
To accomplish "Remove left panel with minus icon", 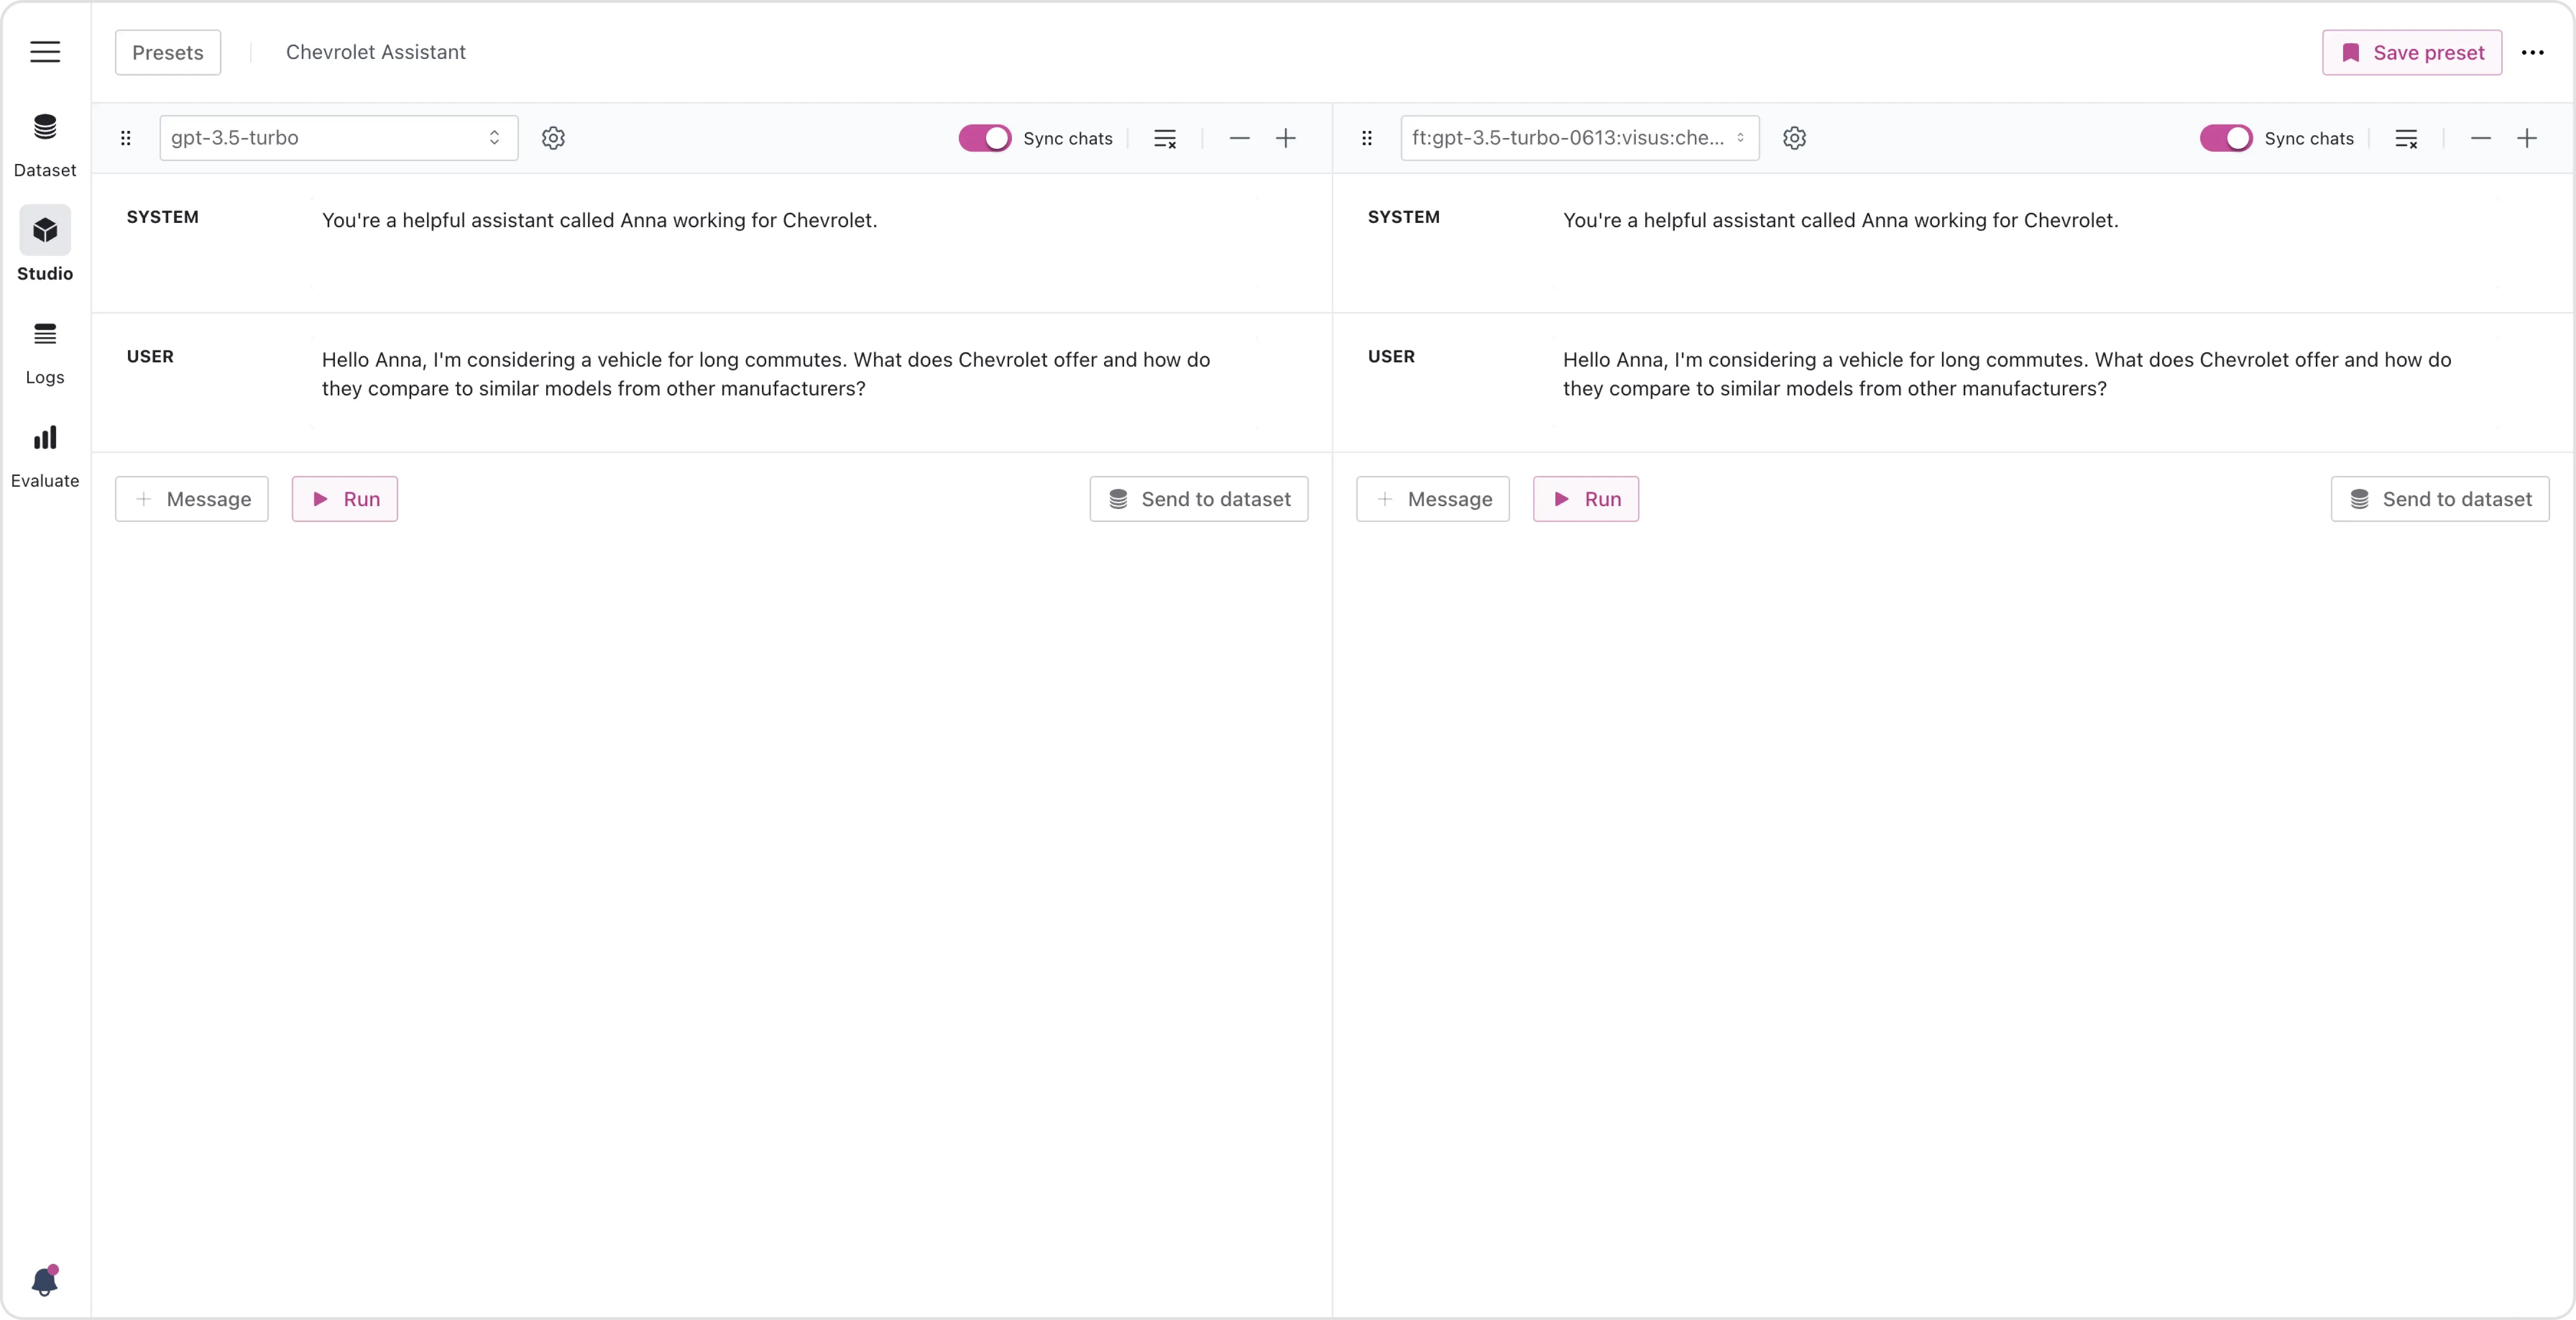I will [1239, 138].
